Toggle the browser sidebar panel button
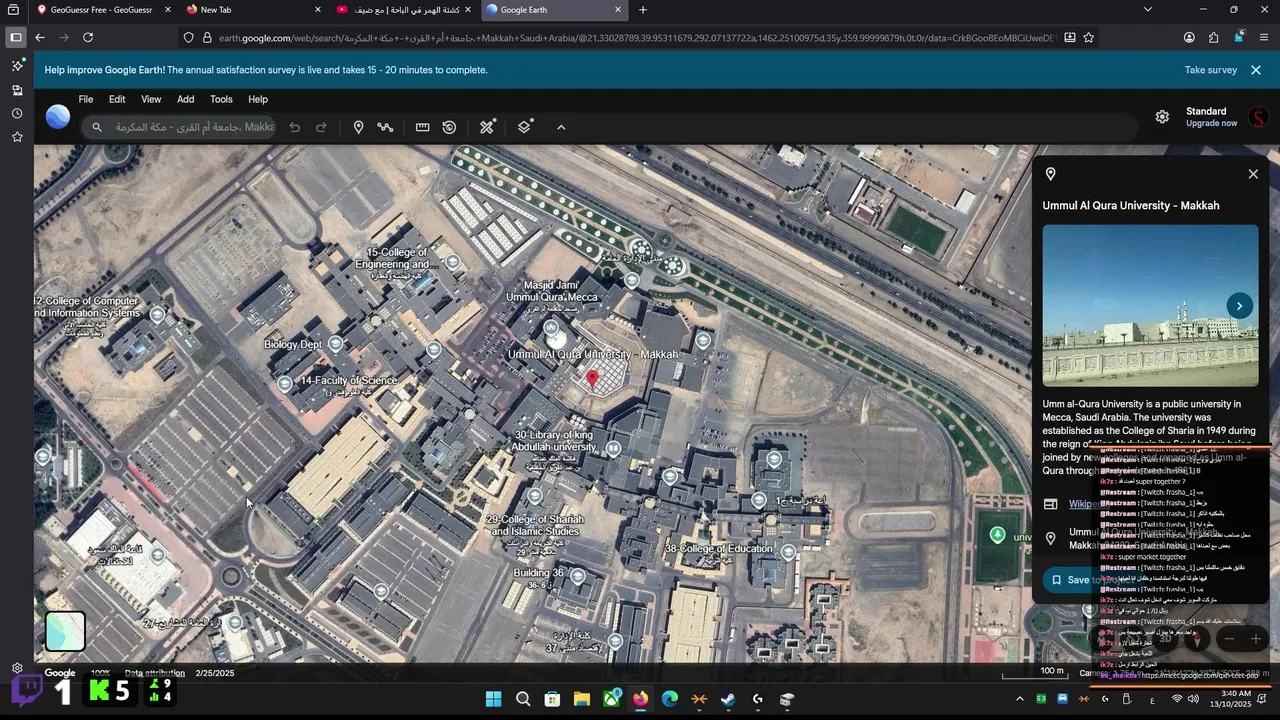The height and width of the screenshot is (720, 1280). [x=16, y=37]
